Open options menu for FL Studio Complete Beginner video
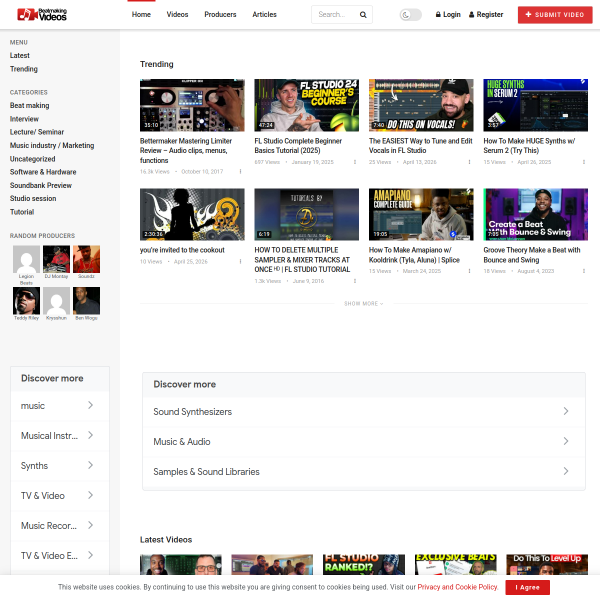 pos(355,162)
